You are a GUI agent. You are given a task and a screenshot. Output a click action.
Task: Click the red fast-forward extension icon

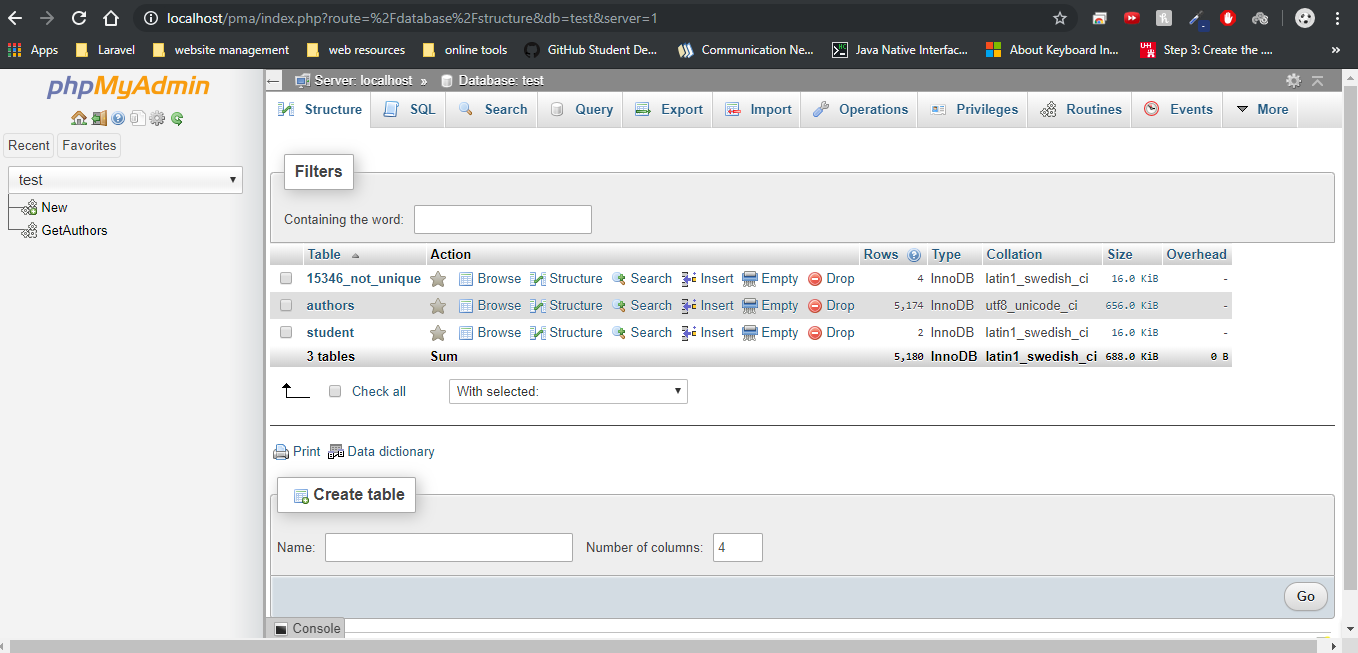pos(1132,18)
